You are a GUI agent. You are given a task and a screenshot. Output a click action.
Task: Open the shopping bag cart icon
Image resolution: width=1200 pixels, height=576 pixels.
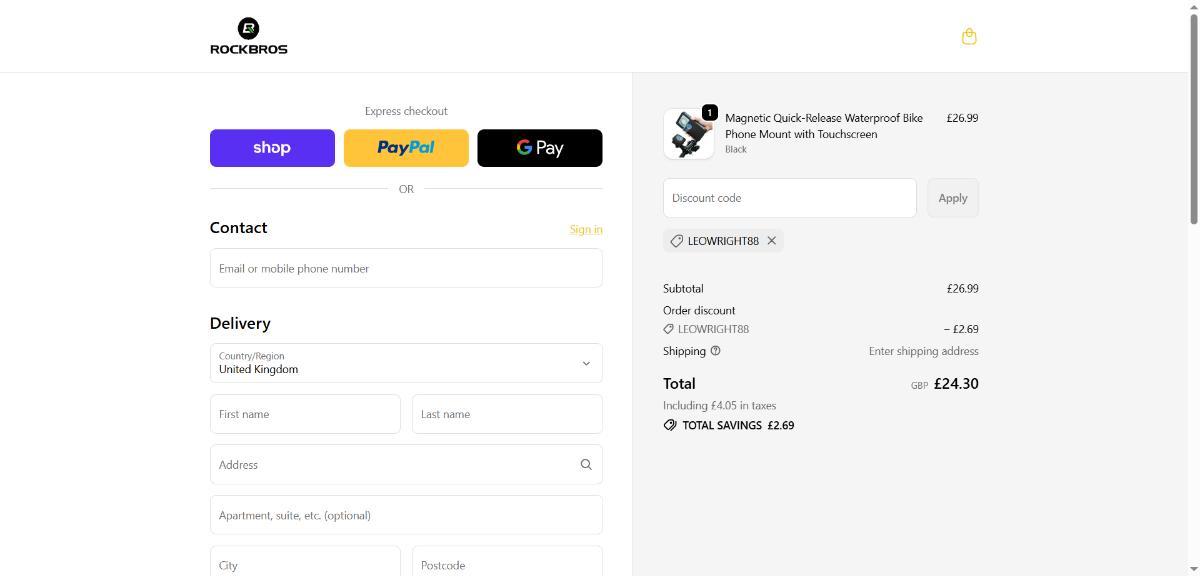(x=968, y=37)
